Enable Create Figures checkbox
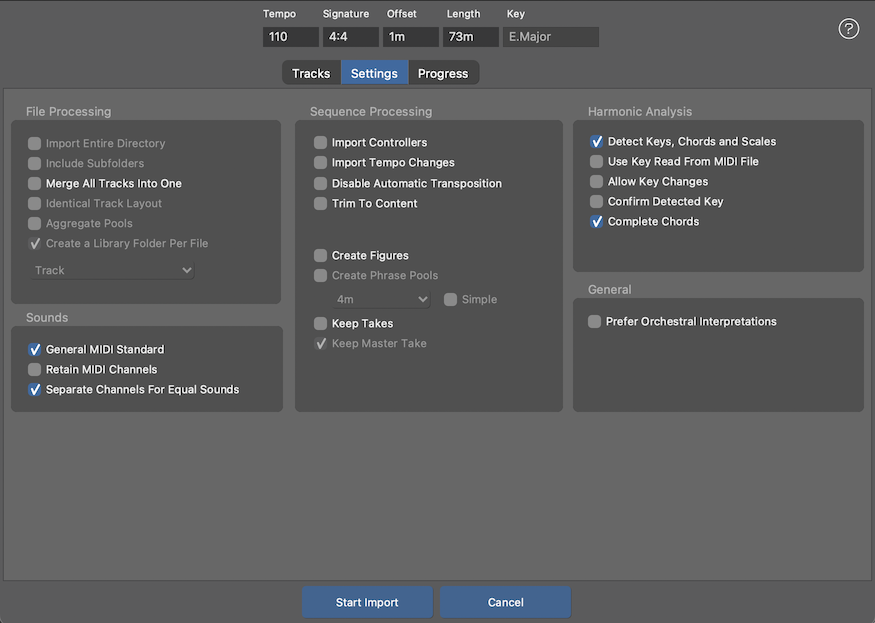 321,256
